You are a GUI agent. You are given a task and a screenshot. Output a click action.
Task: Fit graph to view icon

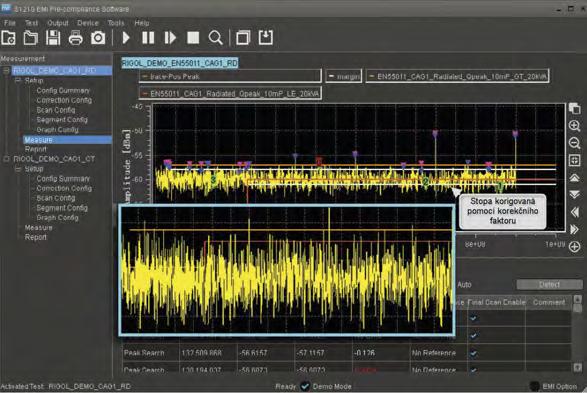(x=575, y=160)
